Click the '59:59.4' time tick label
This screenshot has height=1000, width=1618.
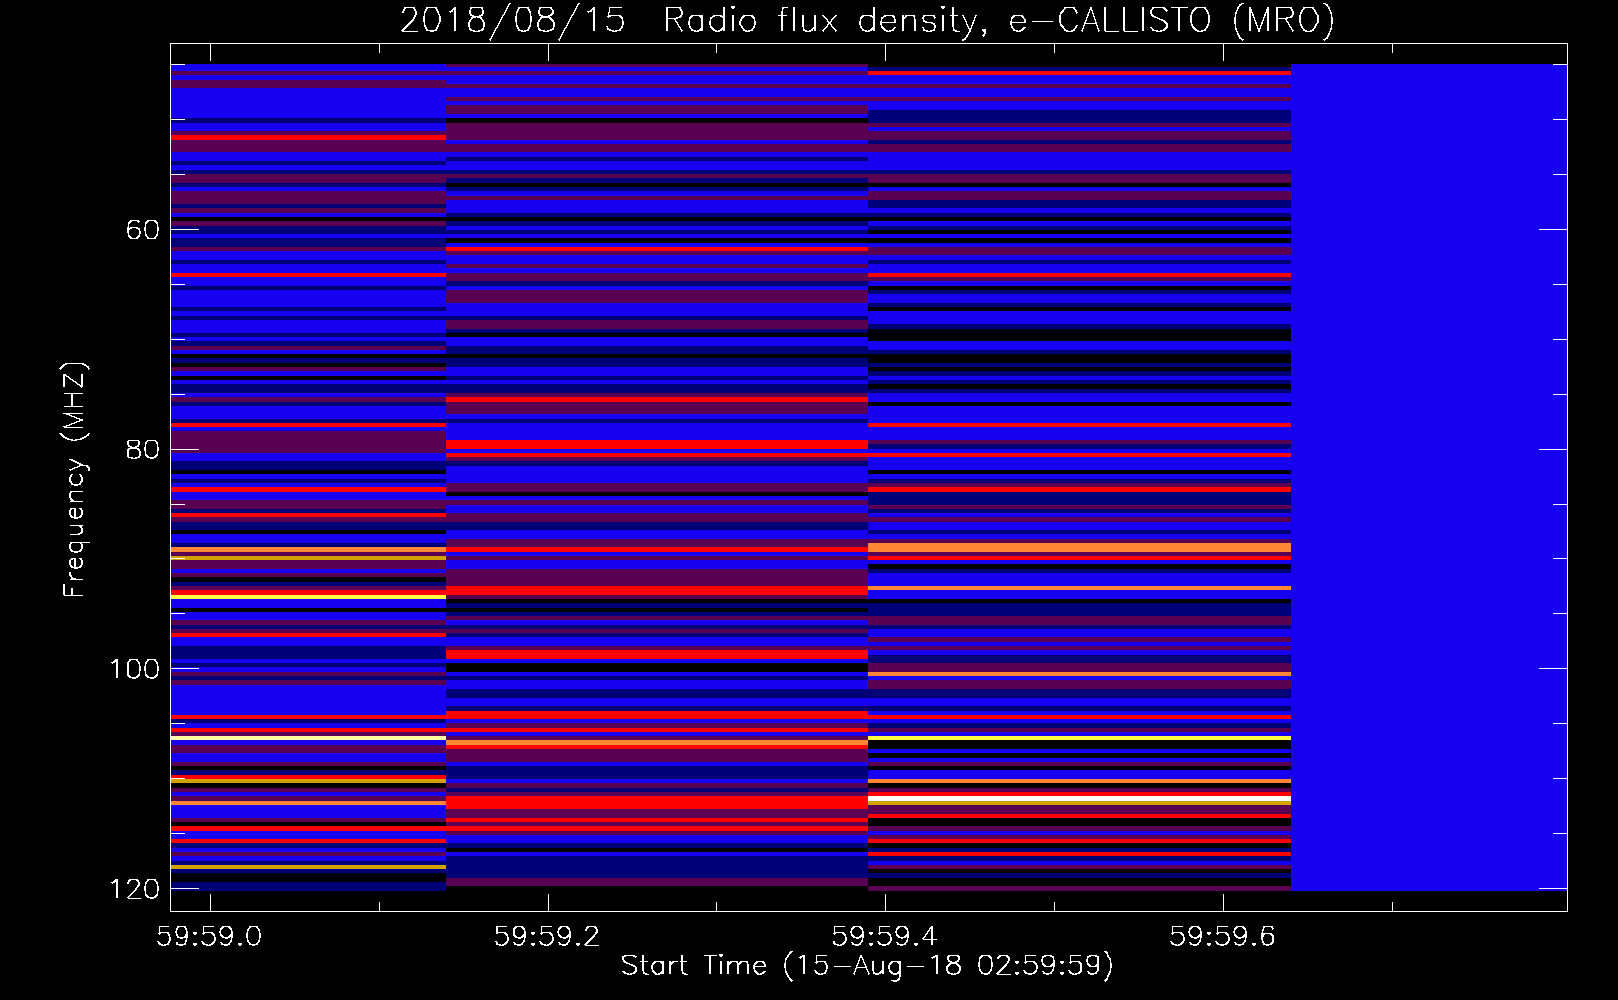click(885, 936)
